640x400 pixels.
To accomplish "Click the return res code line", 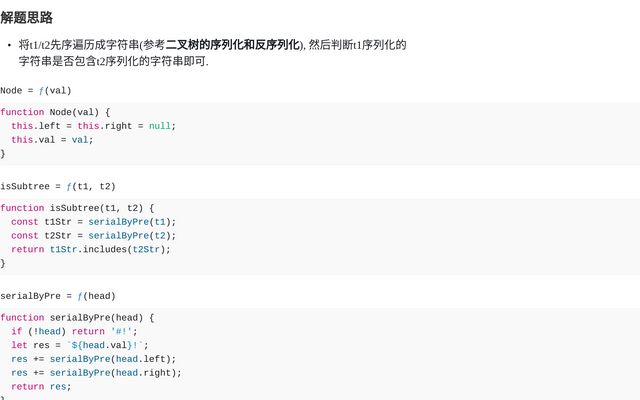I will [x=41, y=386].
